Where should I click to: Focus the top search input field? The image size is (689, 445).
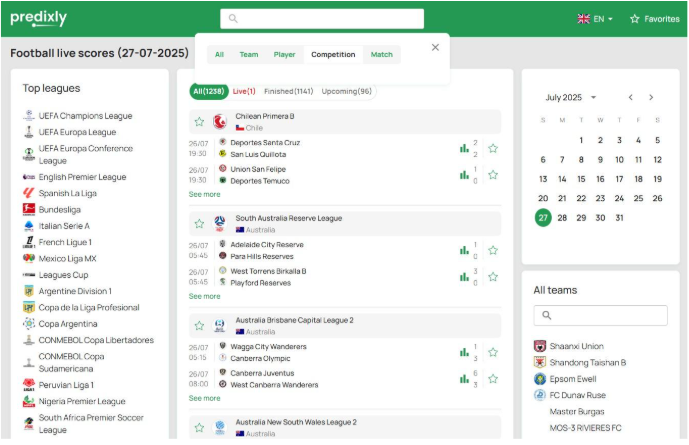point(322,18)
